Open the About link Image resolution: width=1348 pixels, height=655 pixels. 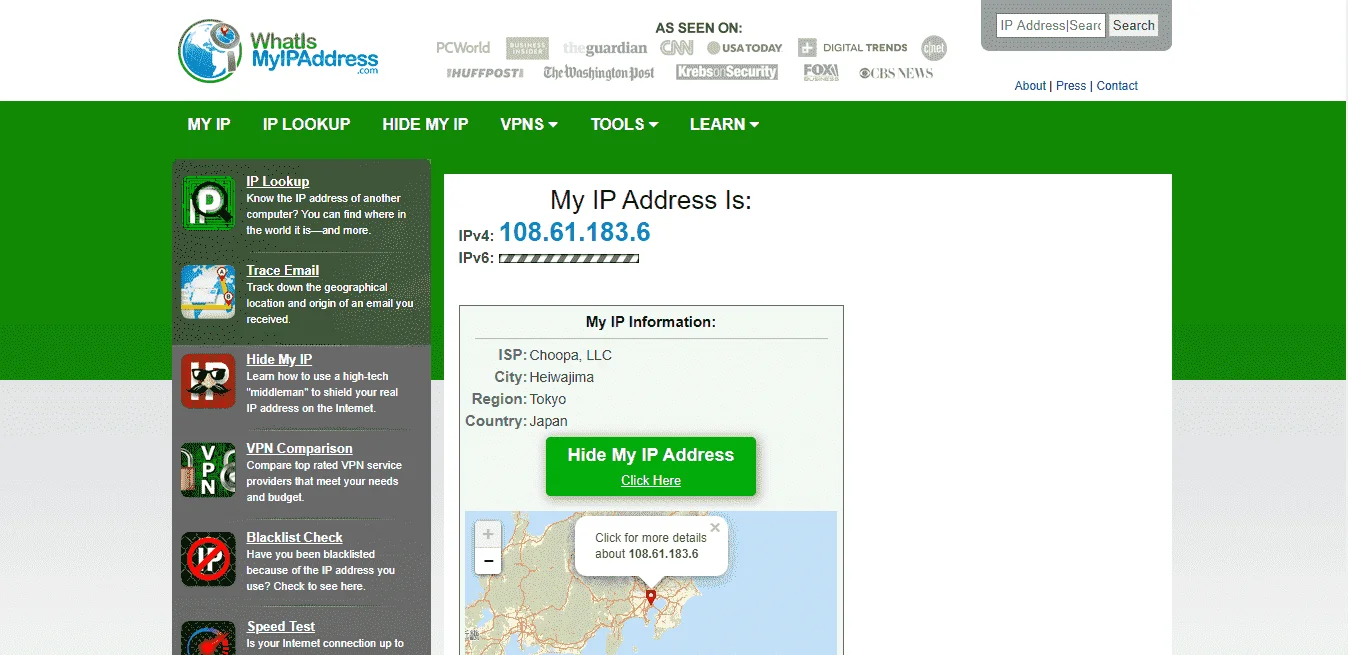coord(1030,86)
